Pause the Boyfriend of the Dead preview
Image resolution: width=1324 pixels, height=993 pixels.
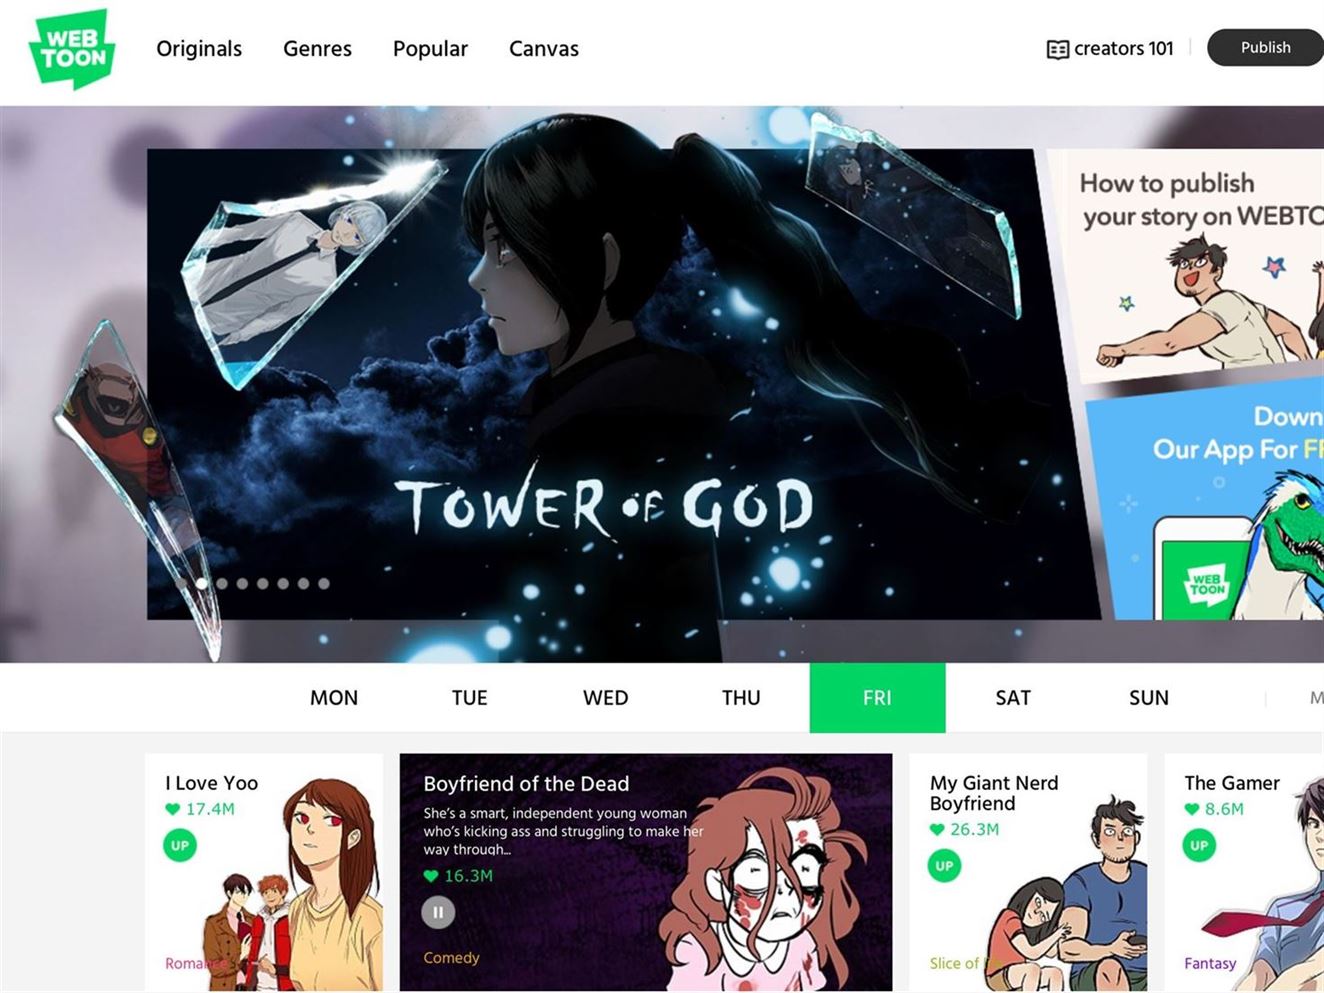438,912
